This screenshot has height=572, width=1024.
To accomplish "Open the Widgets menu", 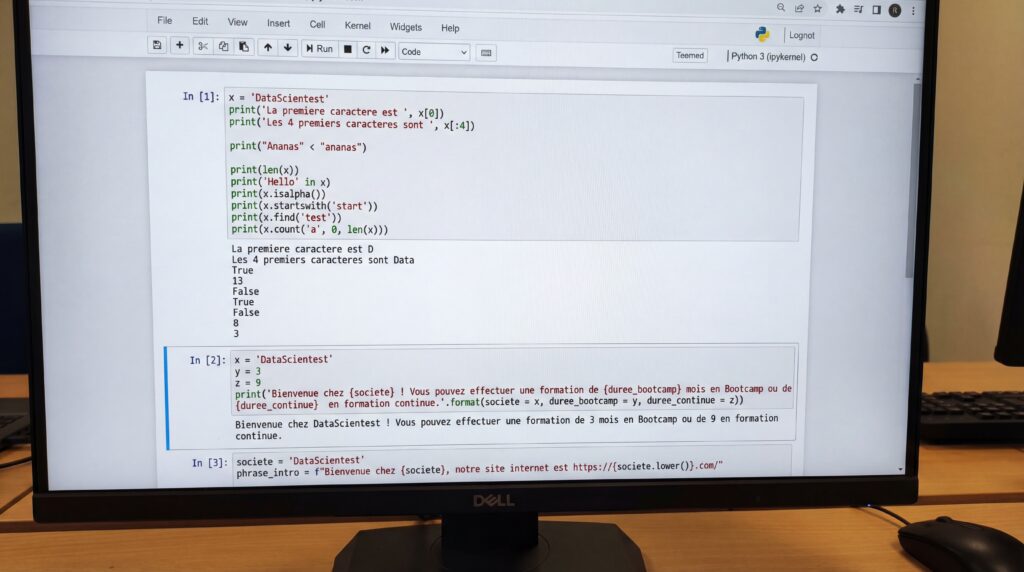I will (x=406, y=27).
